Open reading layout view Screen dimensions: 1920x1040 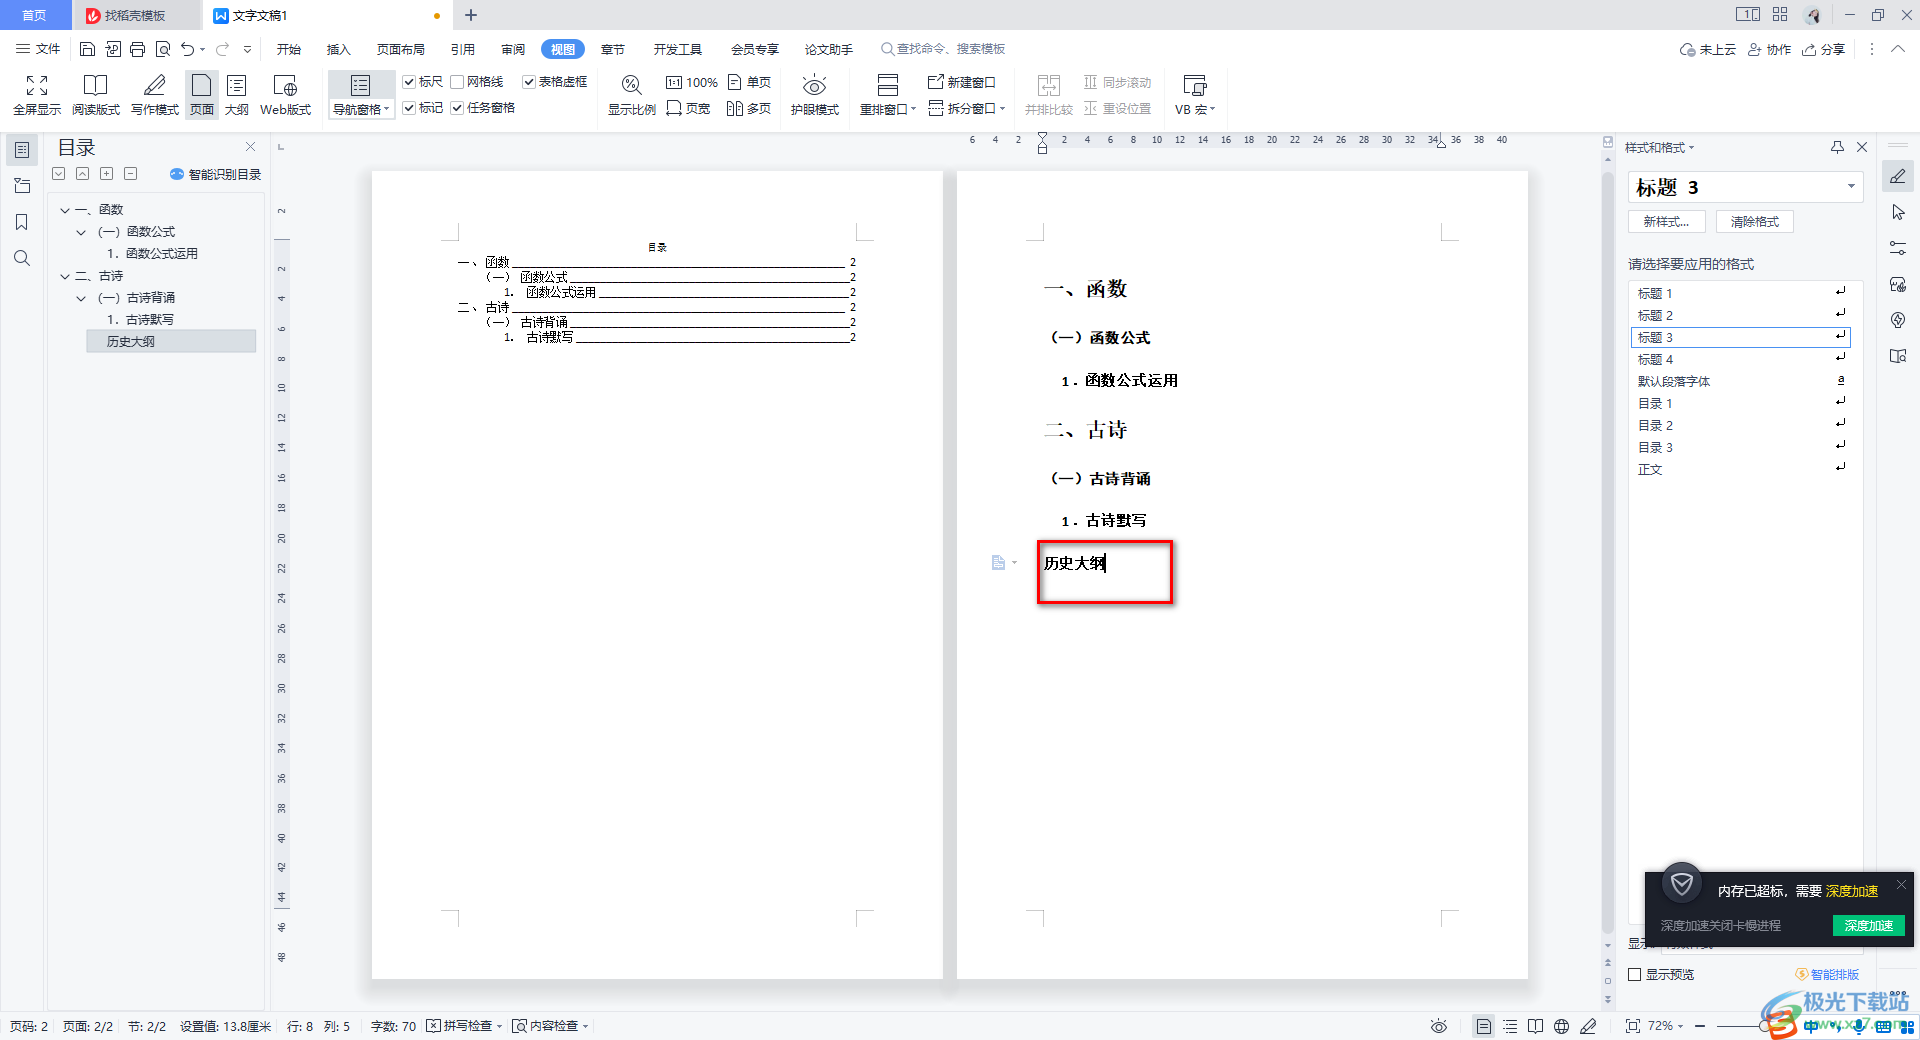tap(95, 96)
